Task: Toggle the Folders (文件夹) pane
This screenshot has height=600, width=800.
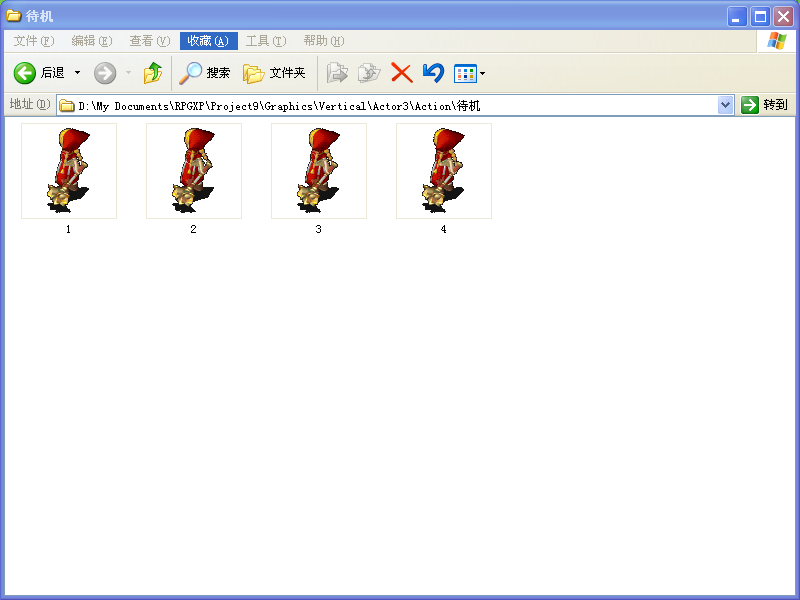Action: pos(274,73)
